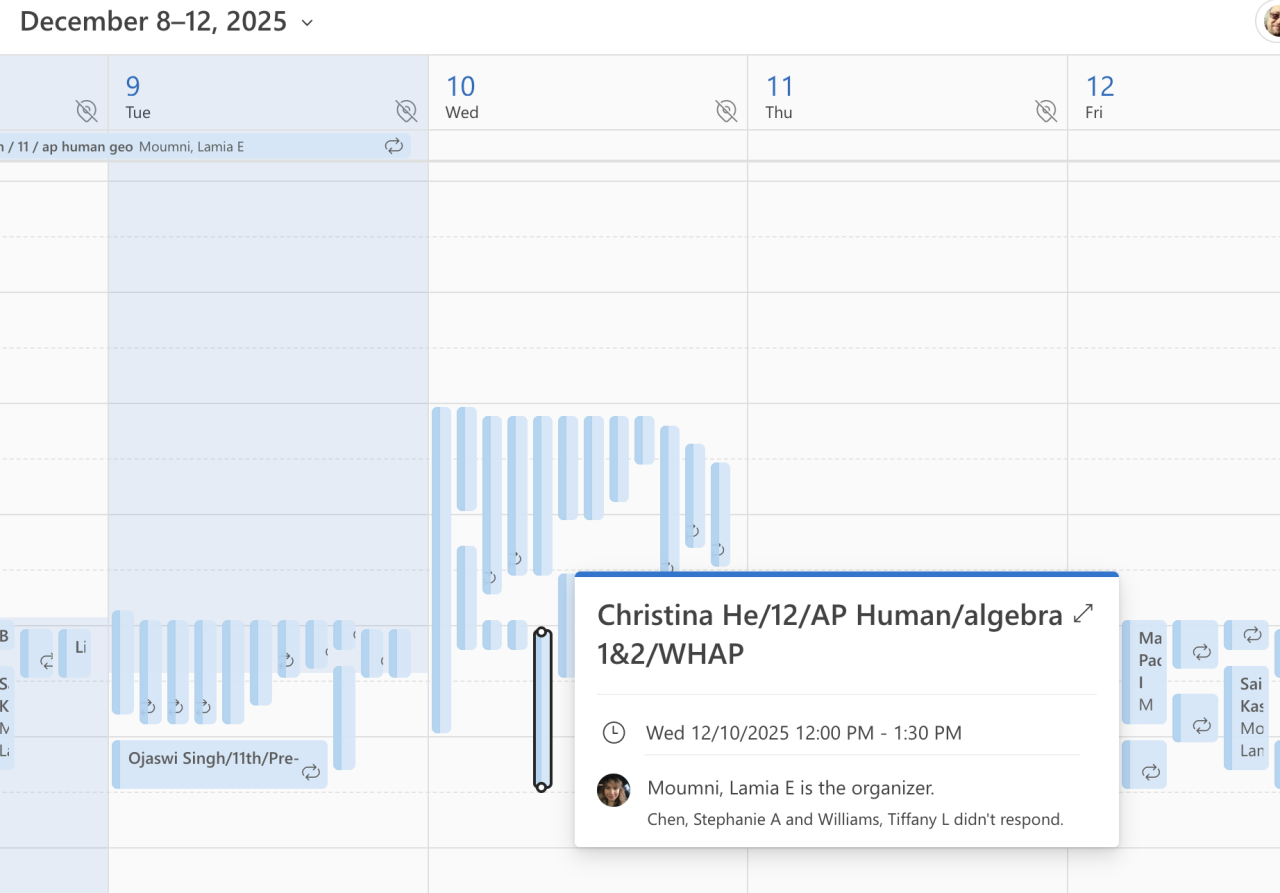This screenshot has width=1280, height=893.
Task: Open the December 8–12, 2025 date picker
Action: click(153, 21)
